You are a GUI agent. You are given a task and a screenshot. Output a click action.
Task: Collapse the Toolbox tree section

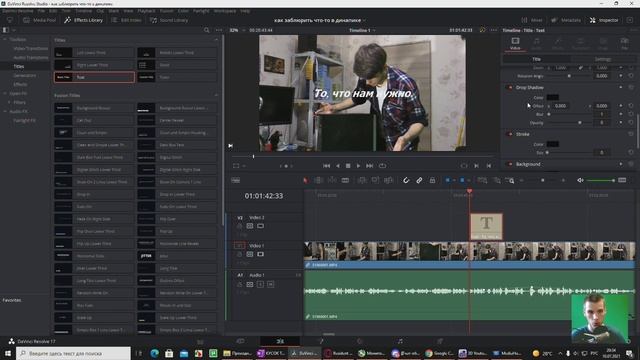coord(5,40)
